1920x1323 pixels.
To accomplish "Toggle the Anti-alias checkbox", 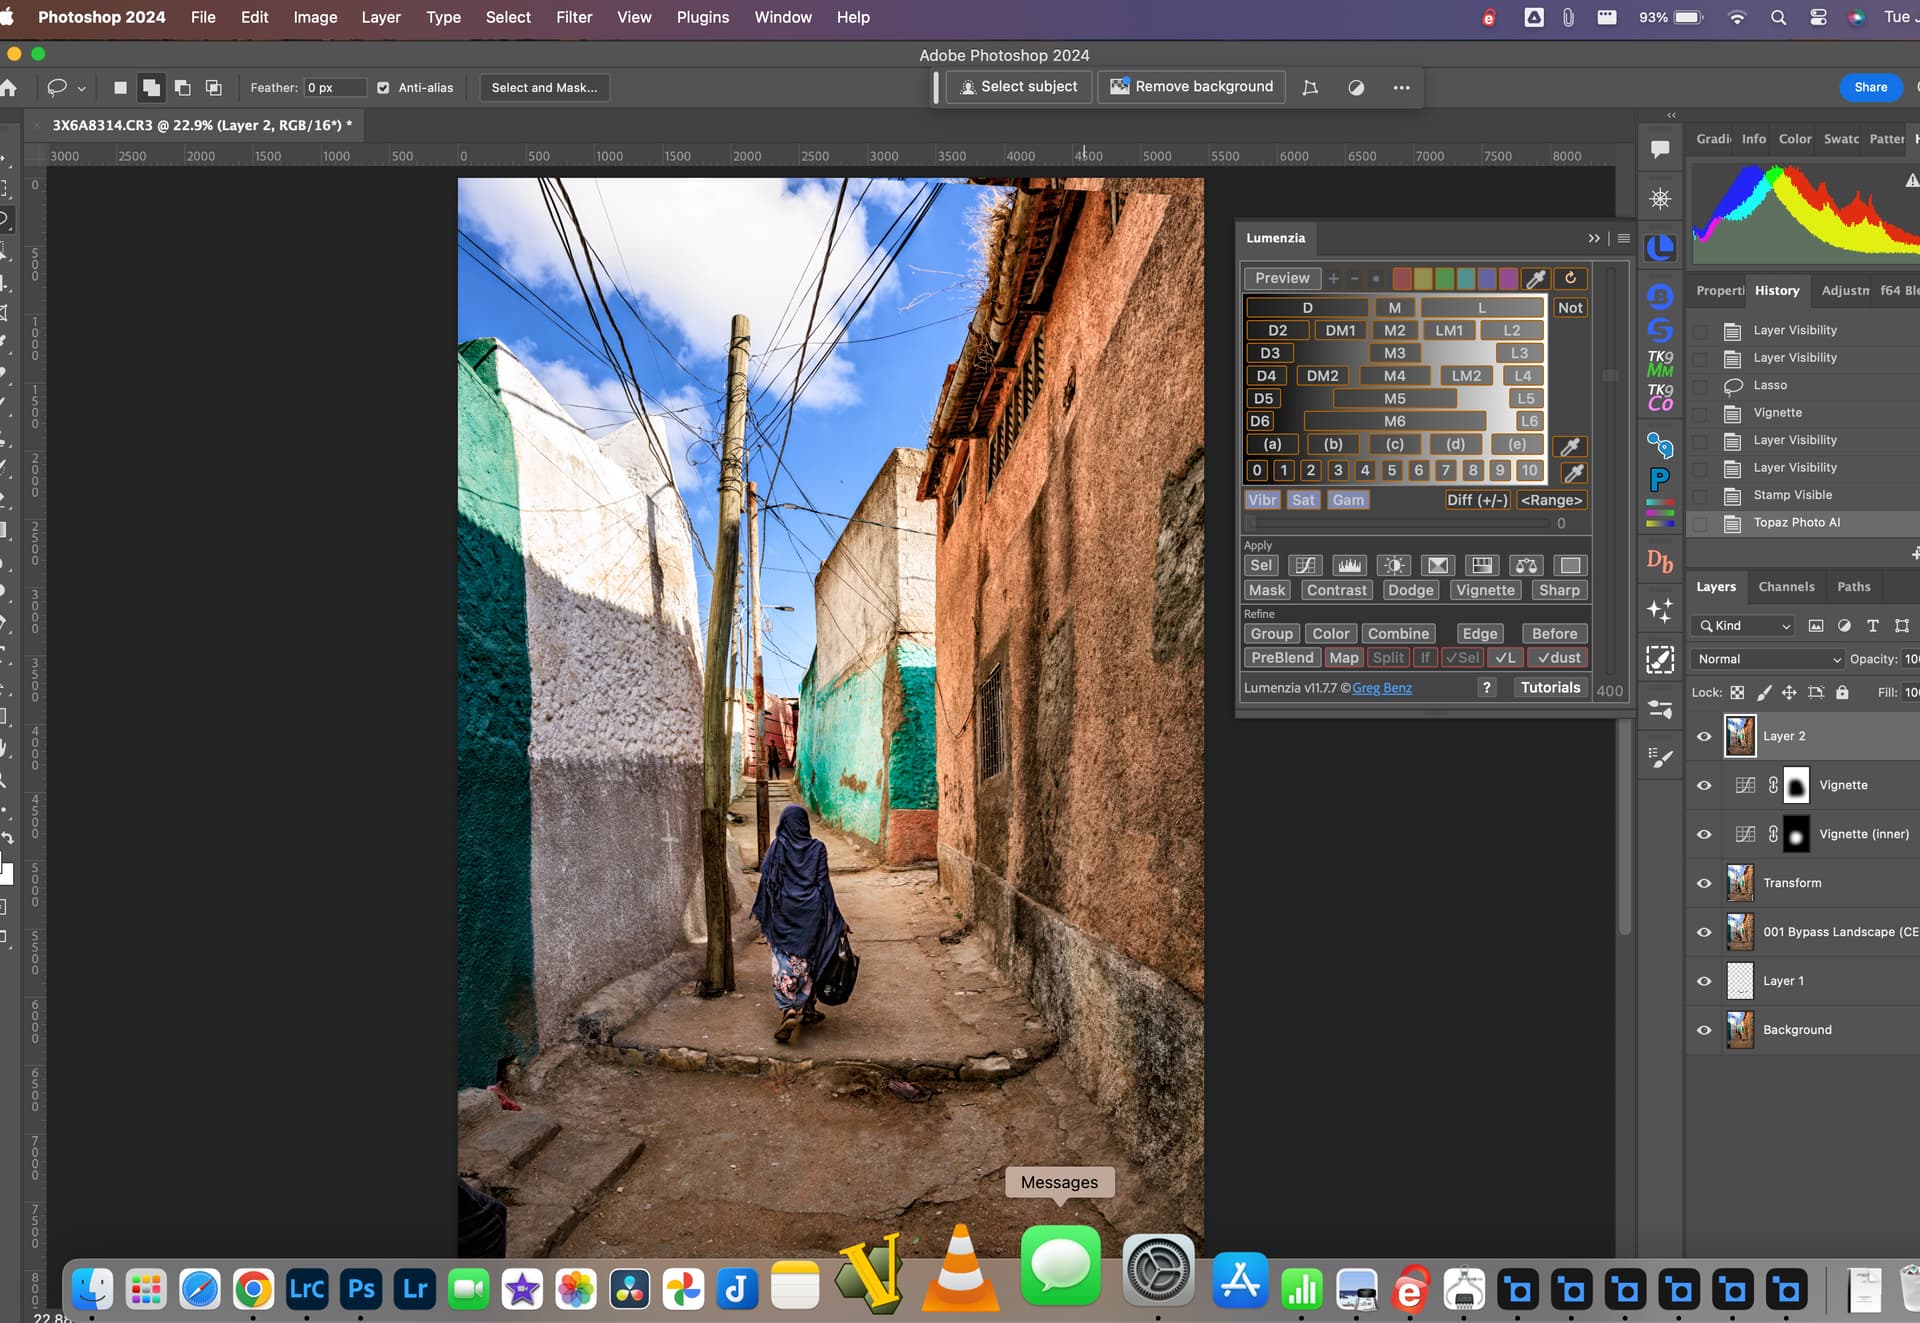I will 383,88.
